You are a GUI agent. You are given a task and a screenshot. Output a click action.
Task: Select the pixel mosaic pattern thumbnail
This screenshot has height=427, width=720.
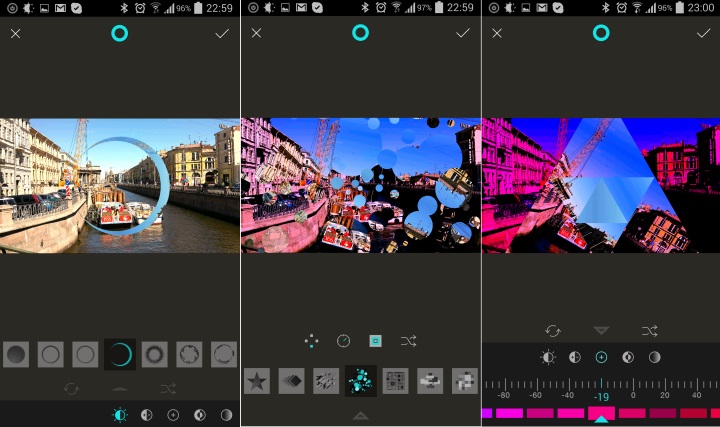pyautogui.click(x=465, y=381)
